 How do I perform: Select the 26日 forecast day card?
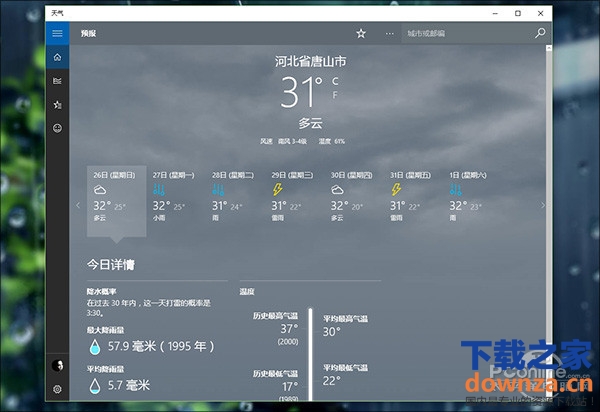(116, 201)
